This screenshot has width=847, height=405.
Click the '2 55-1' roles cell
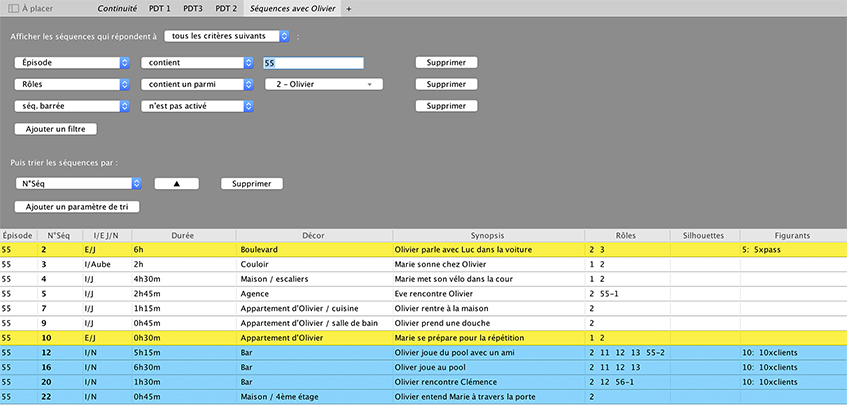tap(627, 294)
